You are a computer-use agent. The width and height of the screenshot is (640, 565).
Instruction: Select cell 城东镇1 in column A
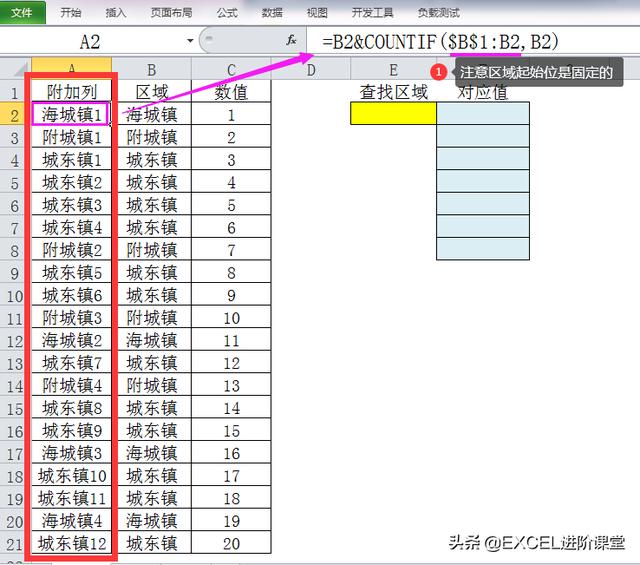coord(71,160)
